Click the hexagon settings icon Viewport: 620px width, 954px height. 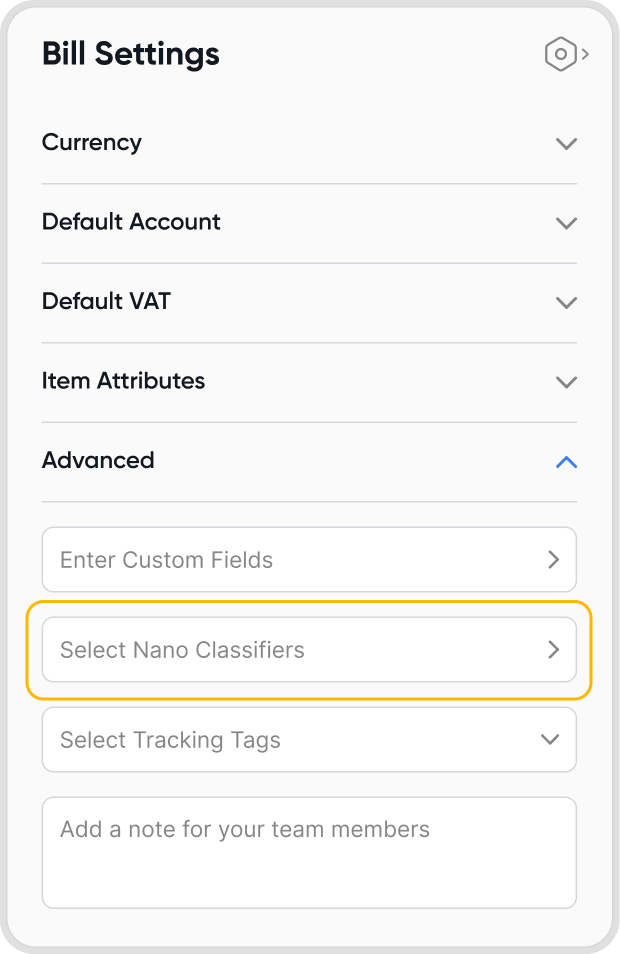click(561, 54)
